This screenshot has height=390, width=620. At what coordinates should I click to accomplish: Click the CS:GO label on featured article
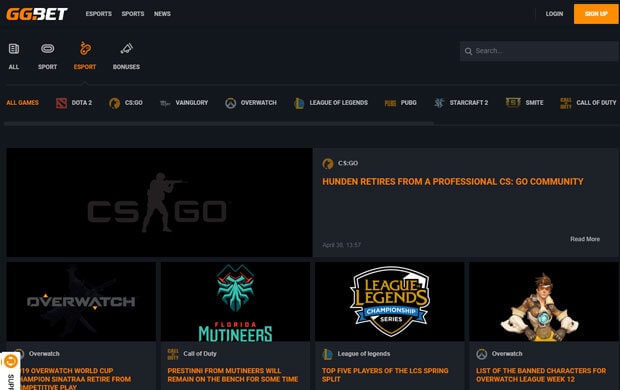pos(348,163)
